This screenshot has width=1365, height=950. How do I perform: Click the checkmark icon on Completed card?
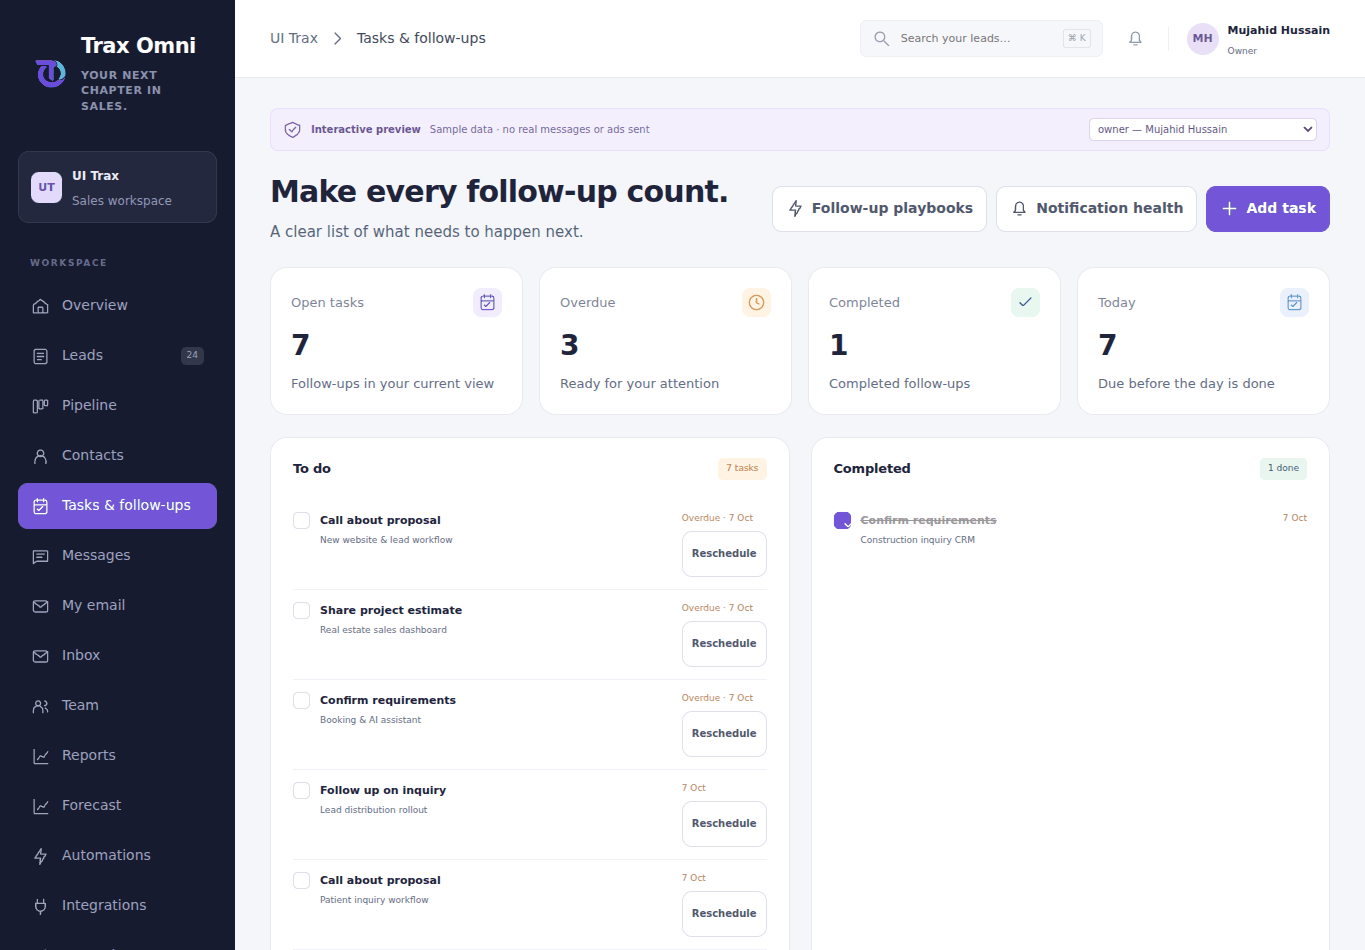pyautogui.click(x=1025, y=302)
